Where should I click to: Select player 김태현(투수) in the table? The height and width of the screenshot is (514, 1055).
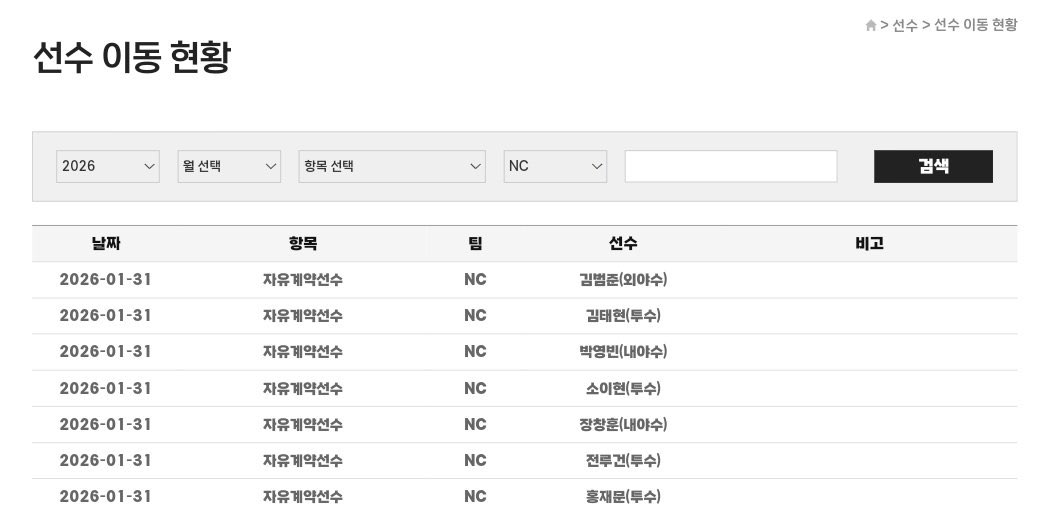point(622,316)
